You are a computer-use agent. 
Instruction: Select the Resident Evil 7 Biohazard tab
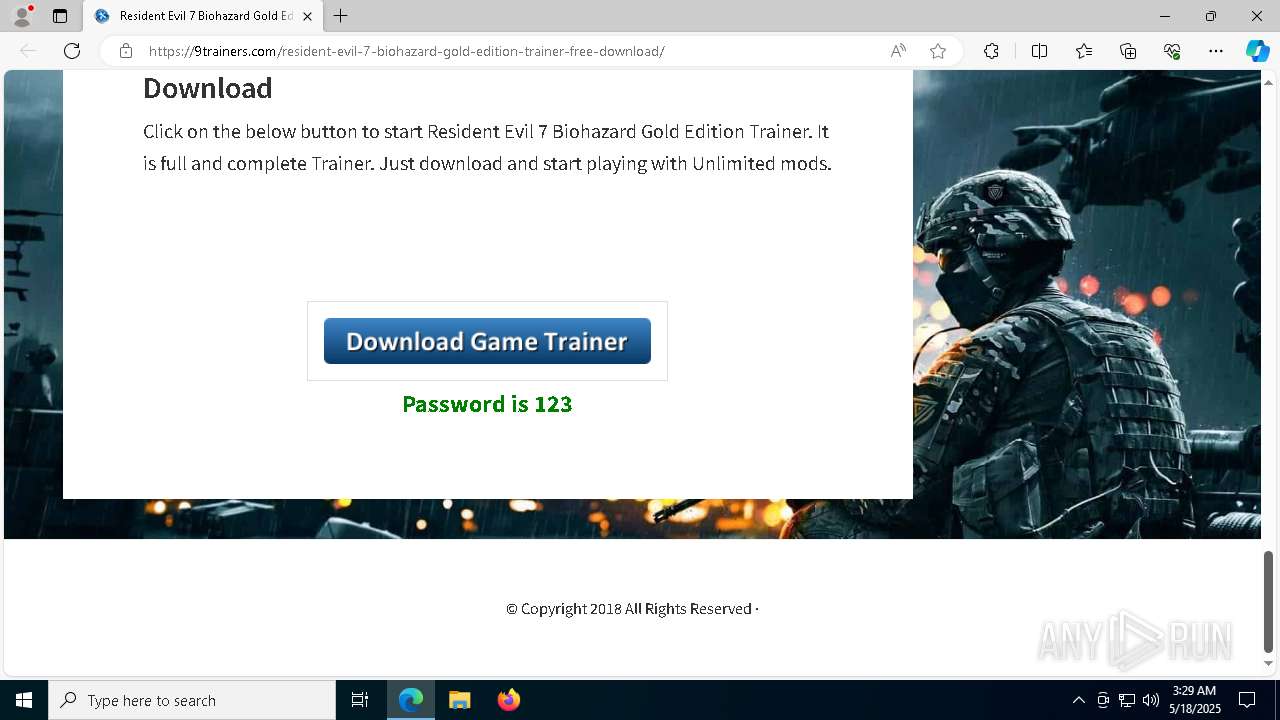(x=203, y=16)
